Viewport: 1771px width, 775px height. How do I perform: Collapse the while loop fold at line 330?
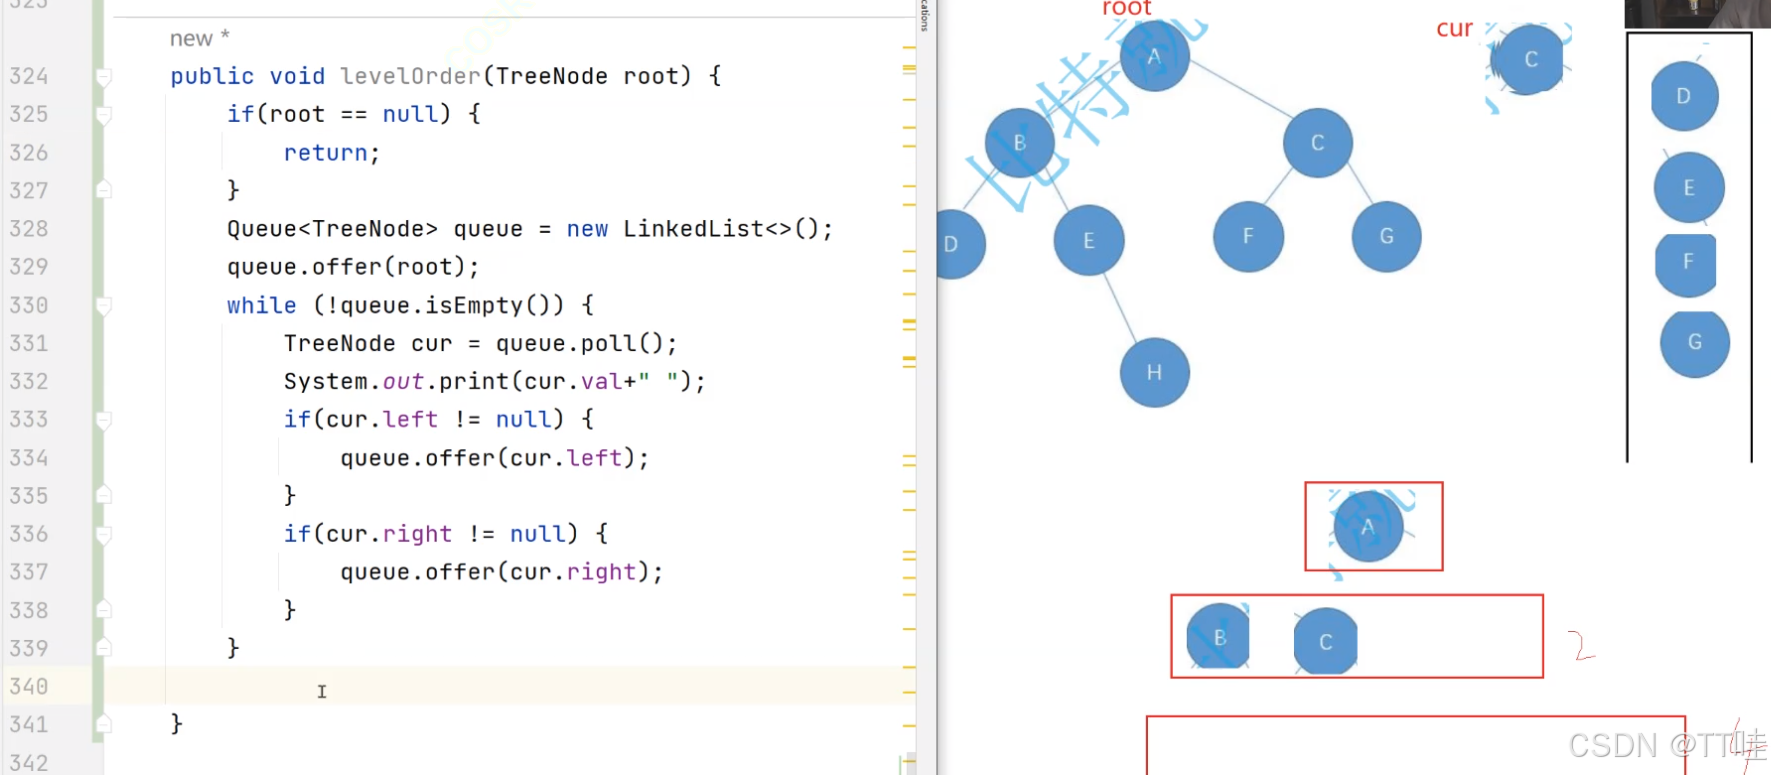[103, 306]
